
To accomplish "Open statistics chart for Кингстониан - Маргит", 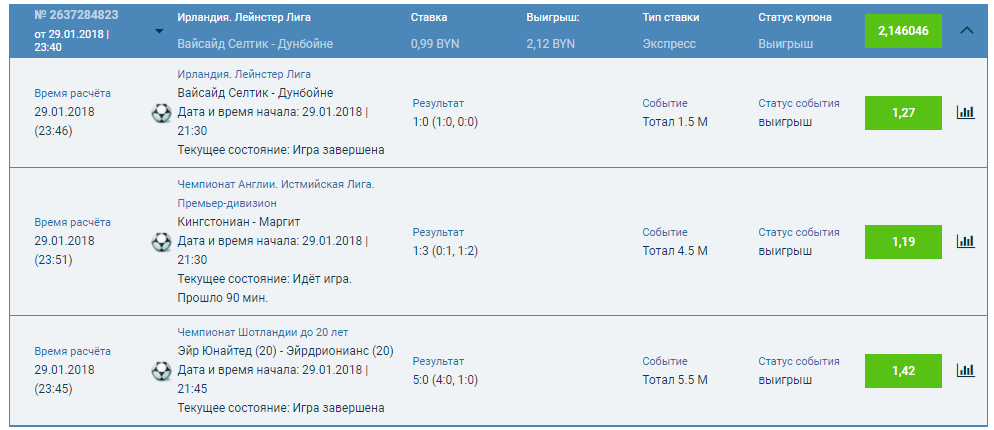I will (965, 241).
